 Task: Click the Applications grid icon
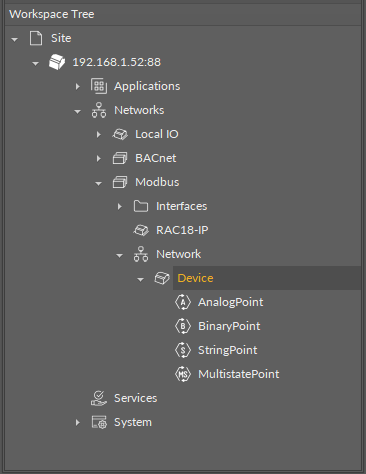pyautogui.click(x=99, y=86)
